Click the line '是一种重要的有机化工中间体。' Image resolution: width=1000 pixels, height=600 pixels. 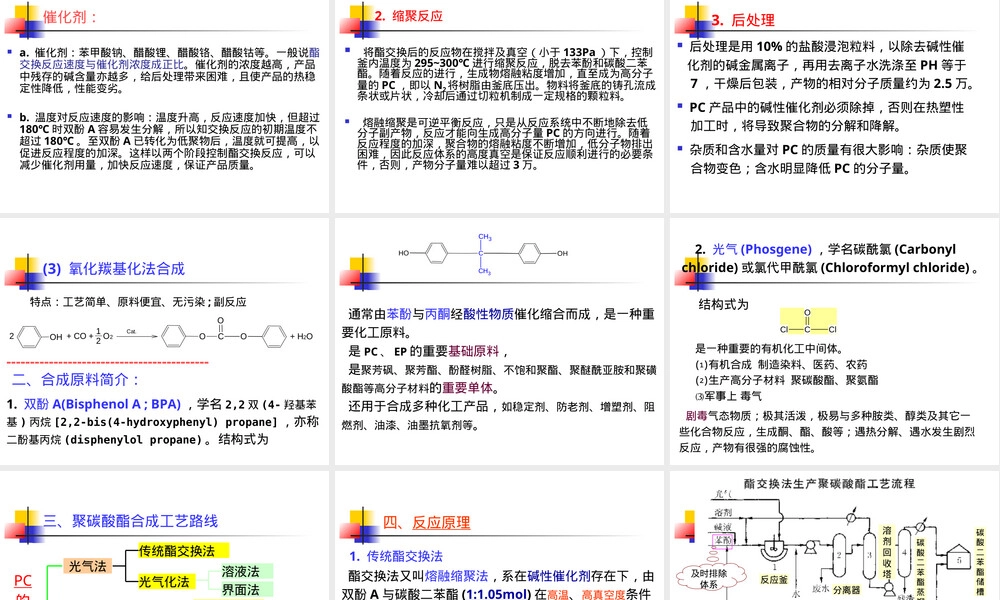click(x=768, y=348)
